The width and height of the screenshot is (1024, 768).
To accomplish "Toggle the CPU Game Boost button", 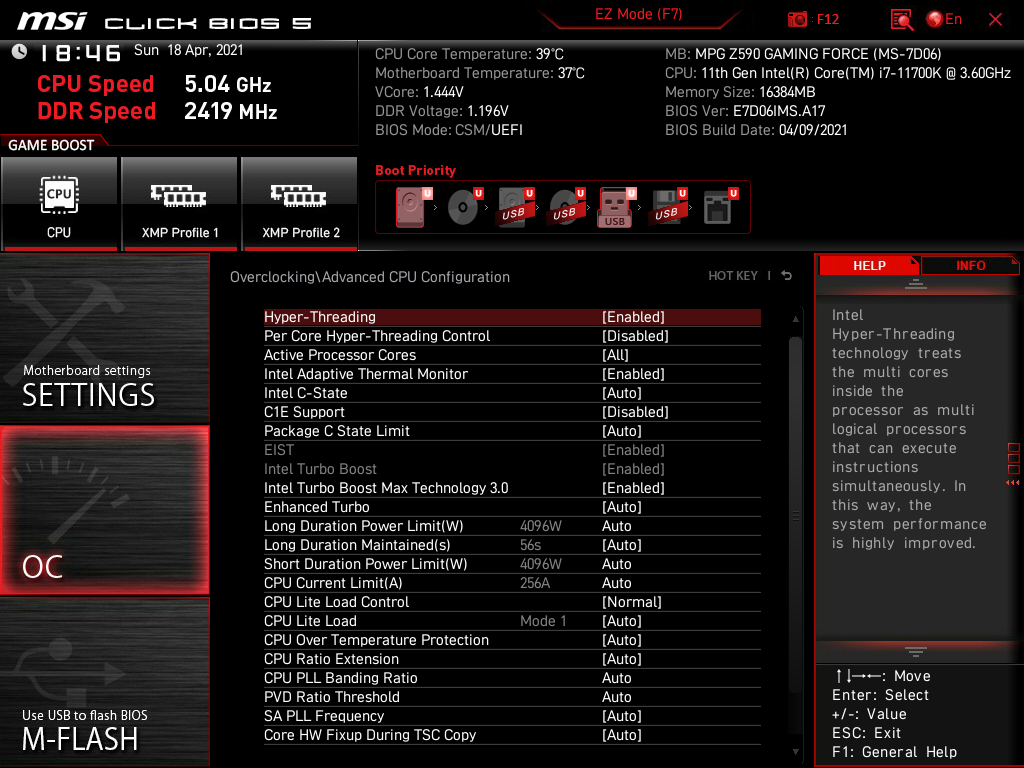I will [x=59, y=204].
